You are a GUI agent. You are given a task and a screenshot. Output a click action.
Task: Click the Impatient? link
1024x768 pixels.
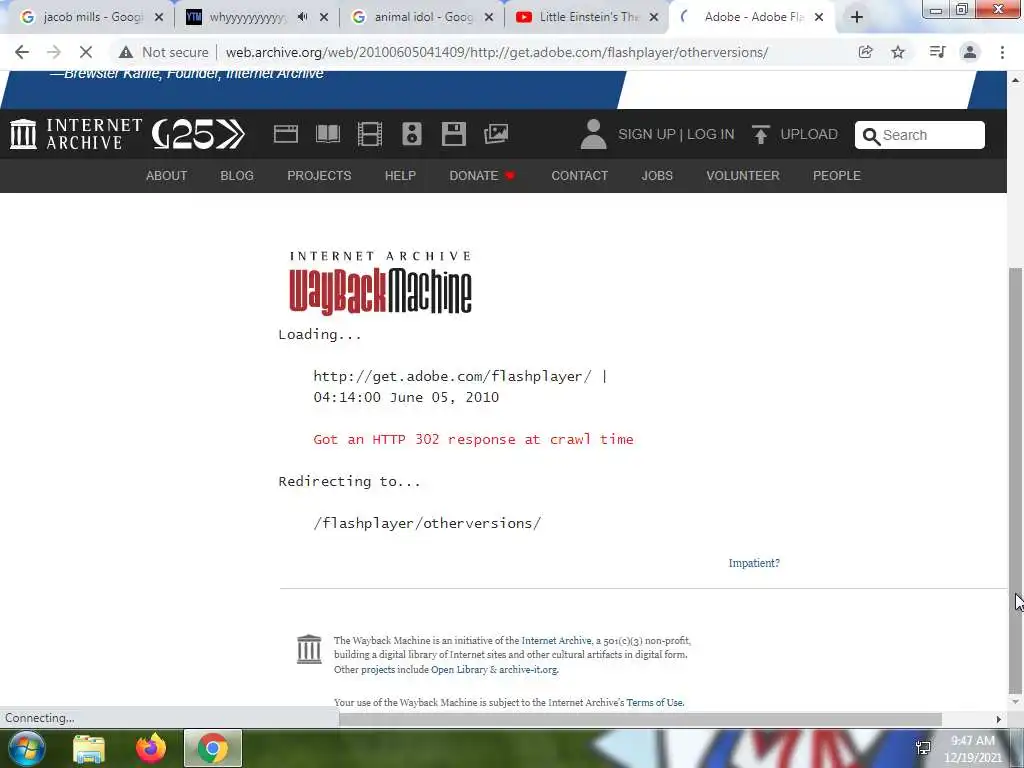(754, 563)
